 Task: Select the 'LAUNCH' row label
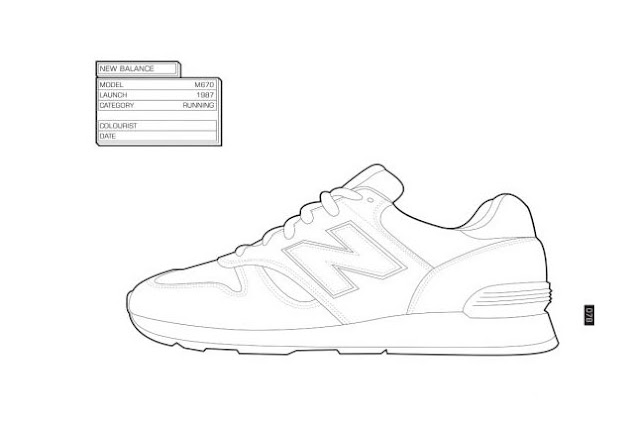113,95
